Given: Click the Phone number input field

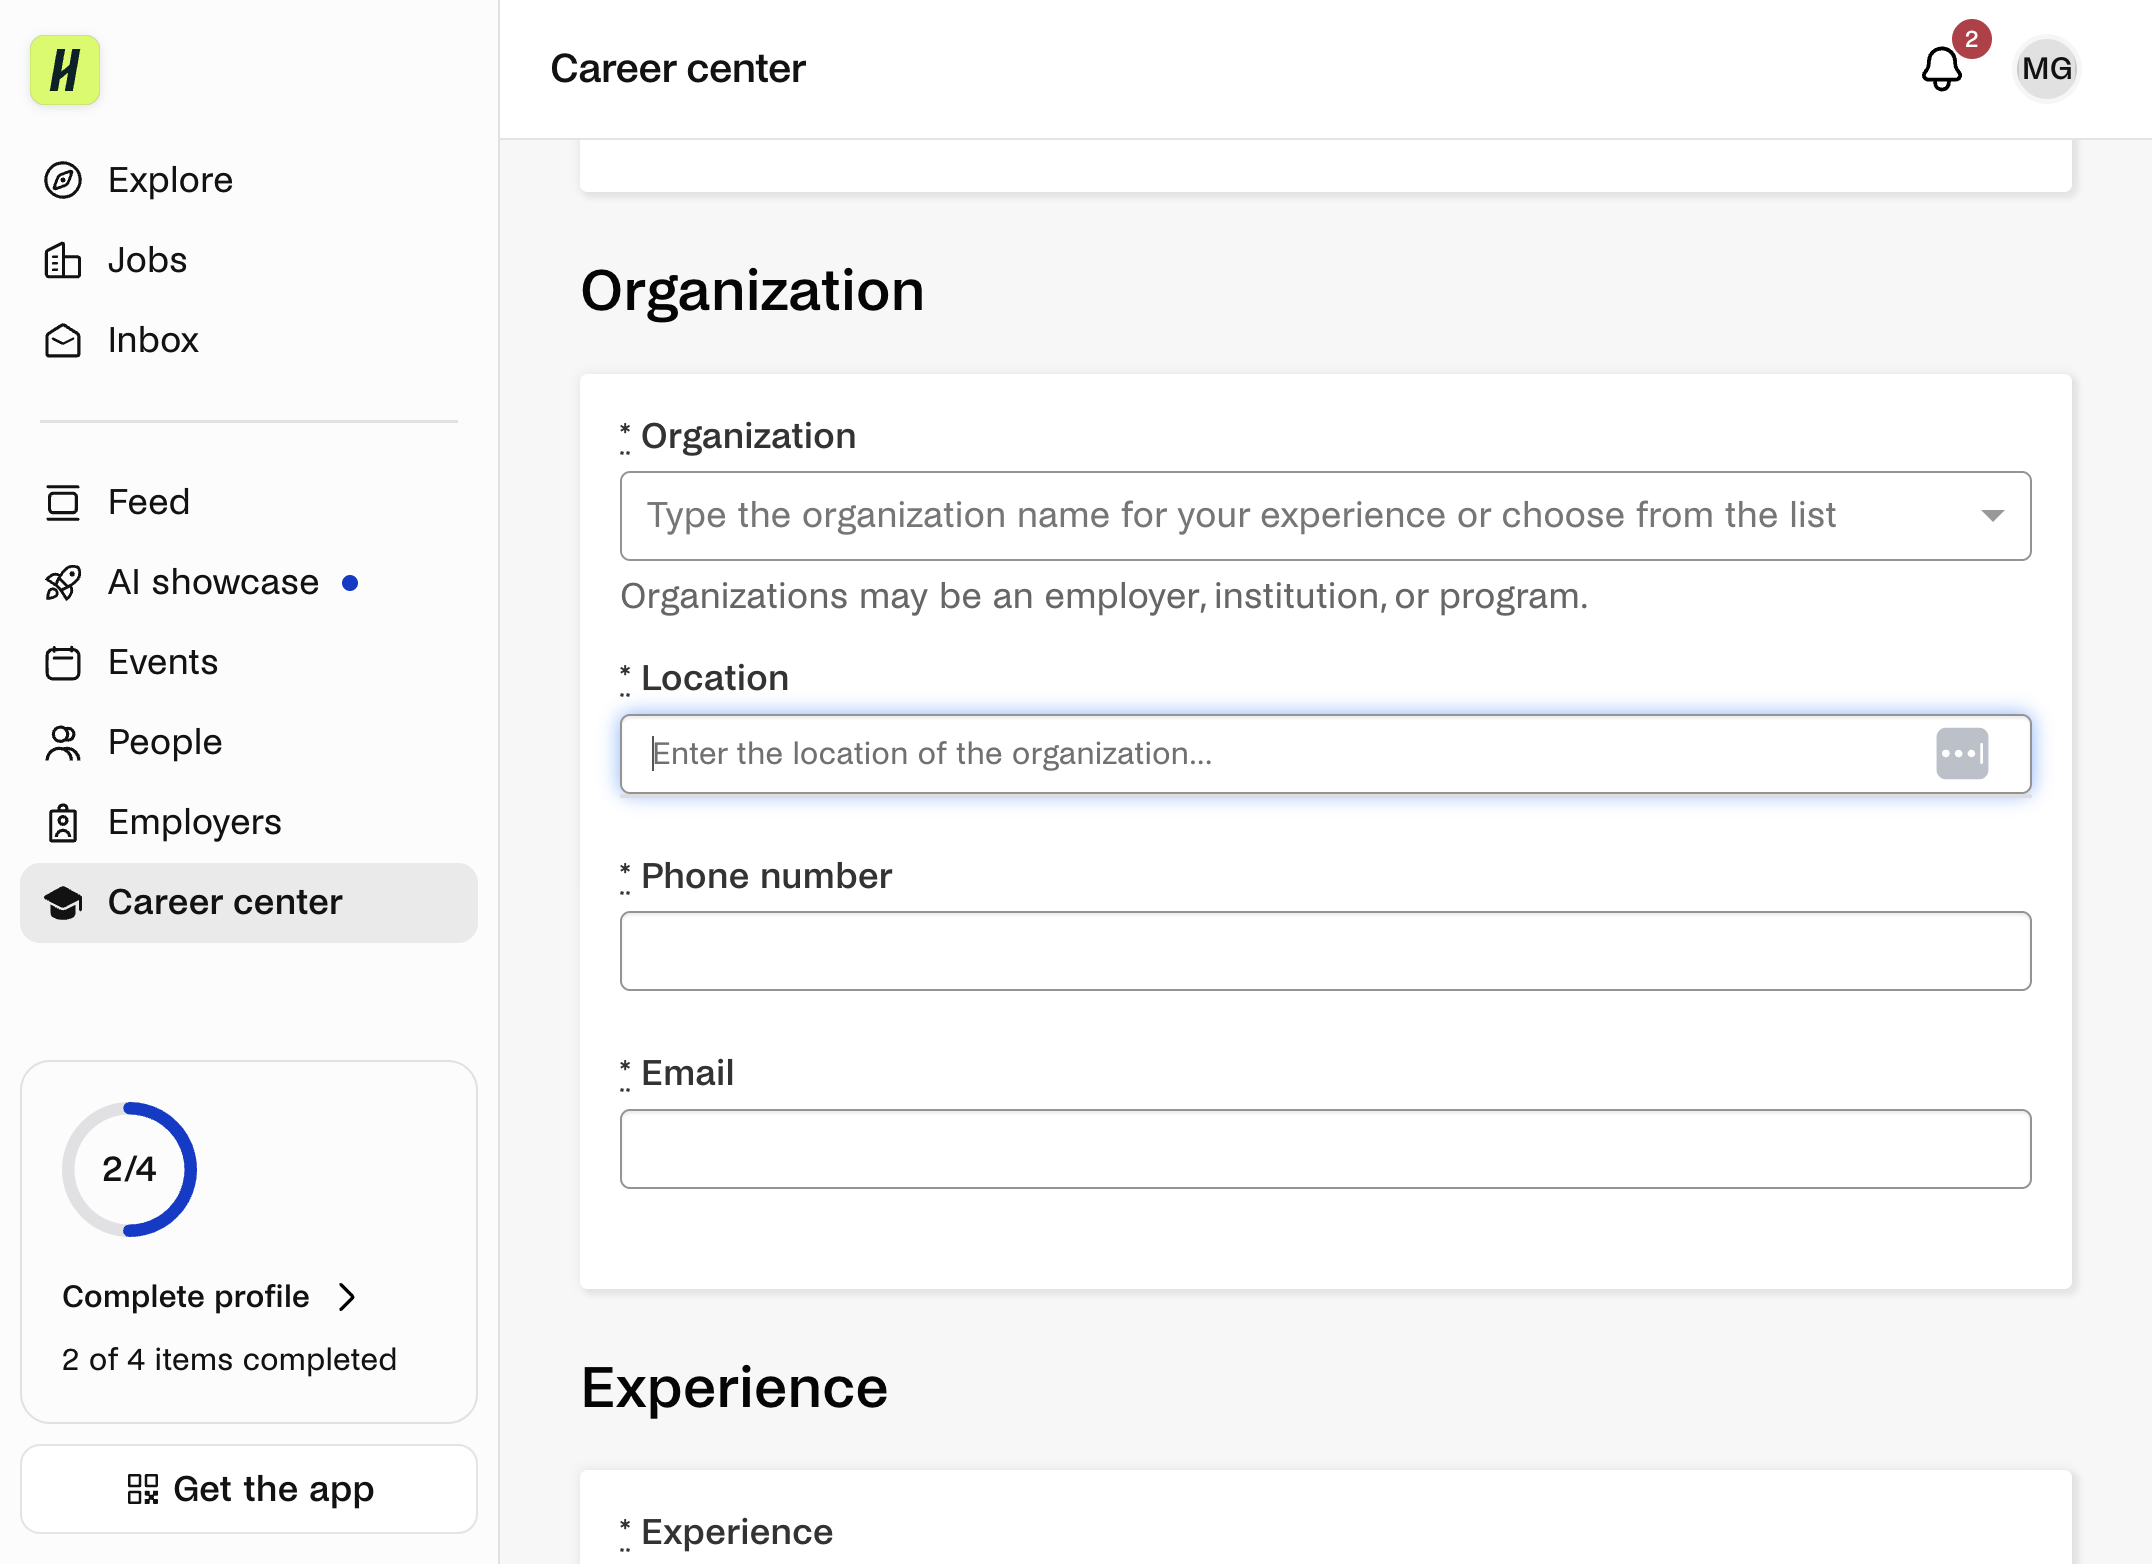Looking at the screenshot, I should [1325, 951].
